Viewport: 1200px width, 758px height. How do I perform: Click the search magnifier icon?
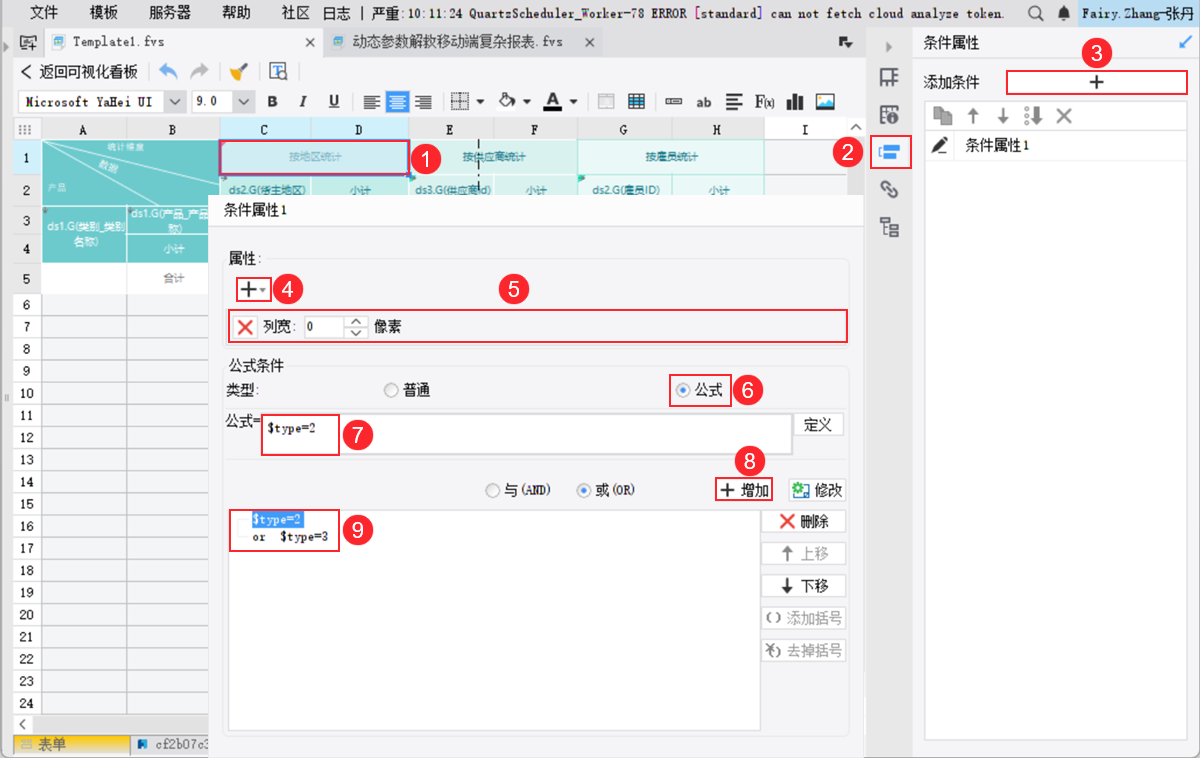point(1036,13)
